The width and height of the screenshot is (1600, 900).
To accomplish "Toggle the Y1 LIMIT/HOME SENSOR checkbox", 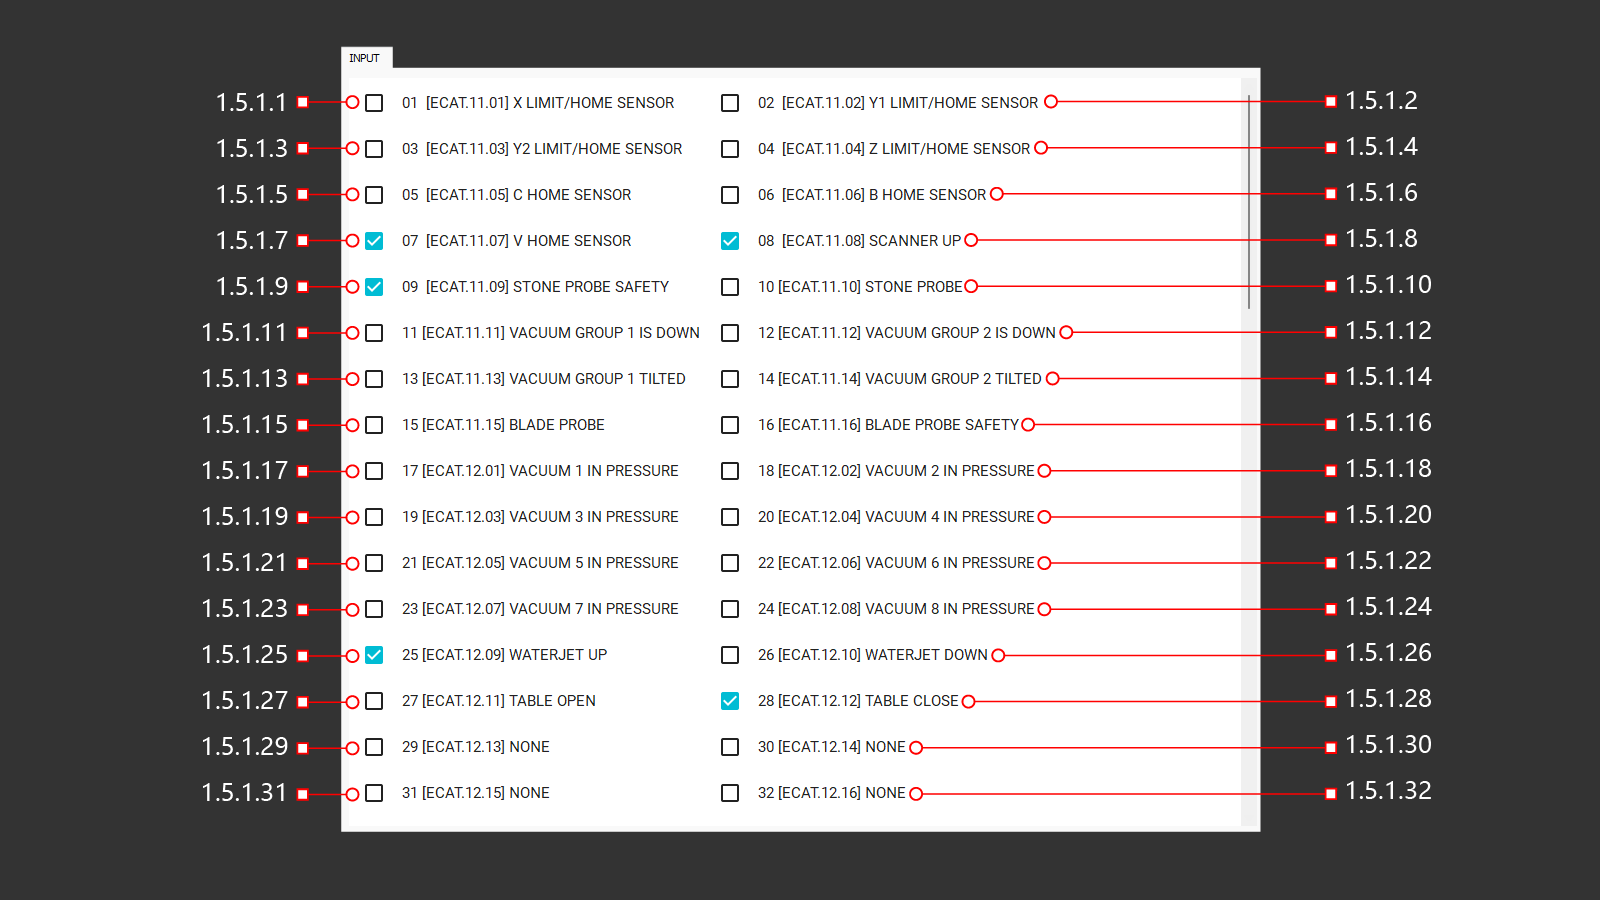I will tap(730, 103).
